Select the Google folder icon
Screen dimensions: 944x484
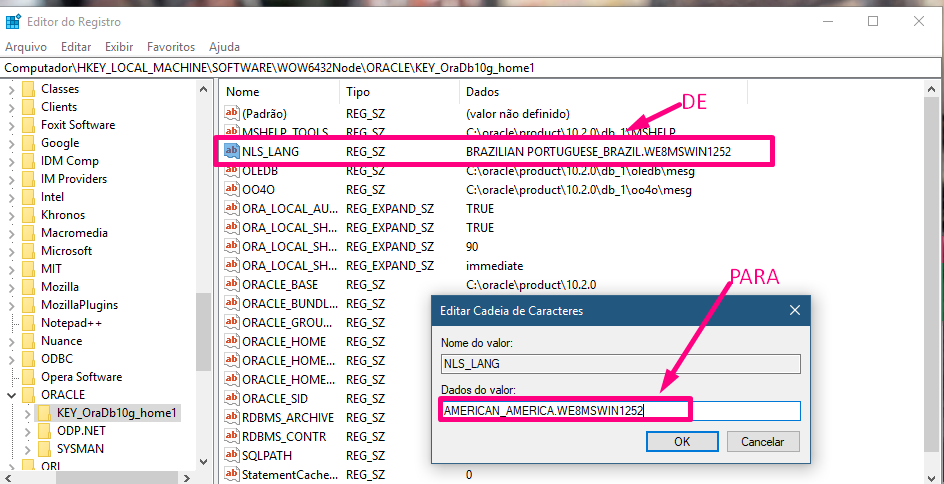28,143
